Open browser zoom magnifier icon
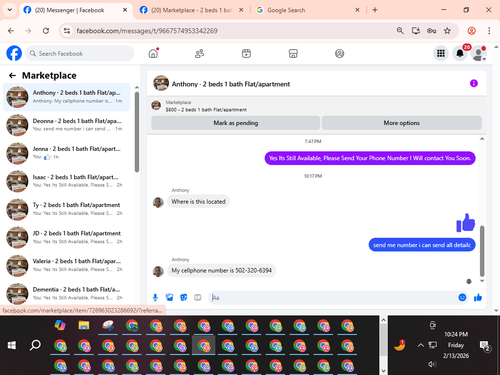Viewport: 500px width, 375px height. [x=400, y=31]
